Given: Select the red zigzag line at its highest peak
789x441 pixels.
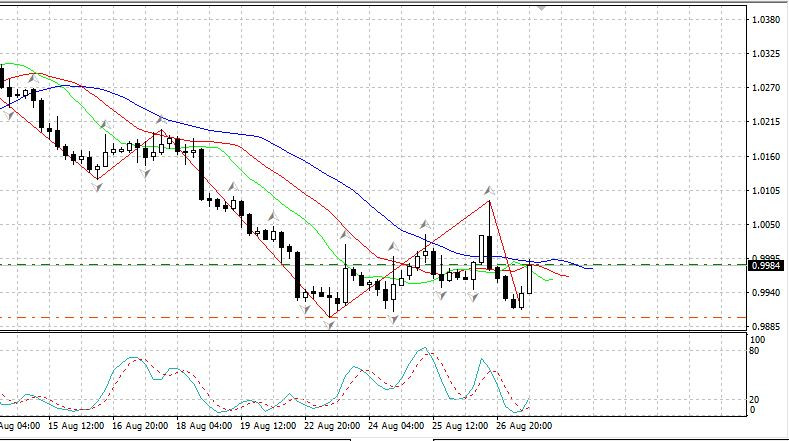Looking at the screenshot, I should click(489, 202).
